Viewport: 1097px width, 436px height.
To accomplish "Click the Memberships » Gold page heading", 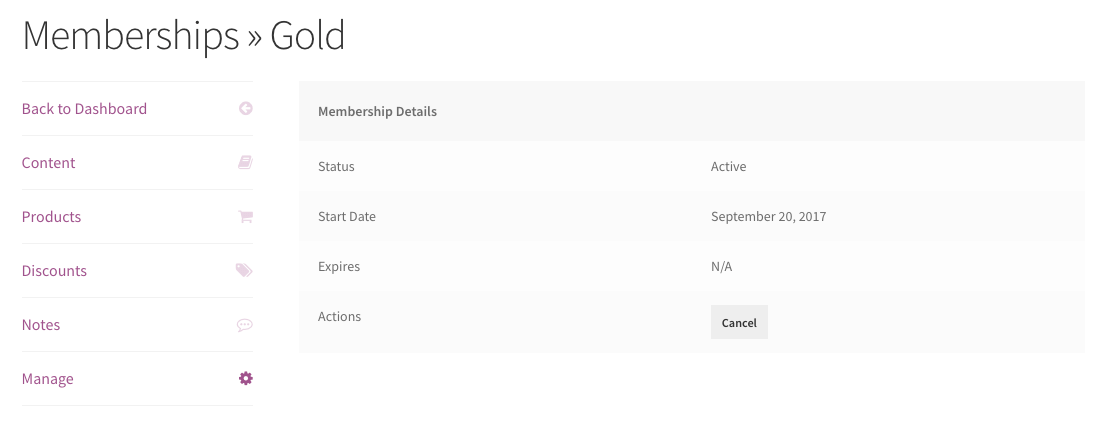I will pyautogui.click(x=183, y=35).
